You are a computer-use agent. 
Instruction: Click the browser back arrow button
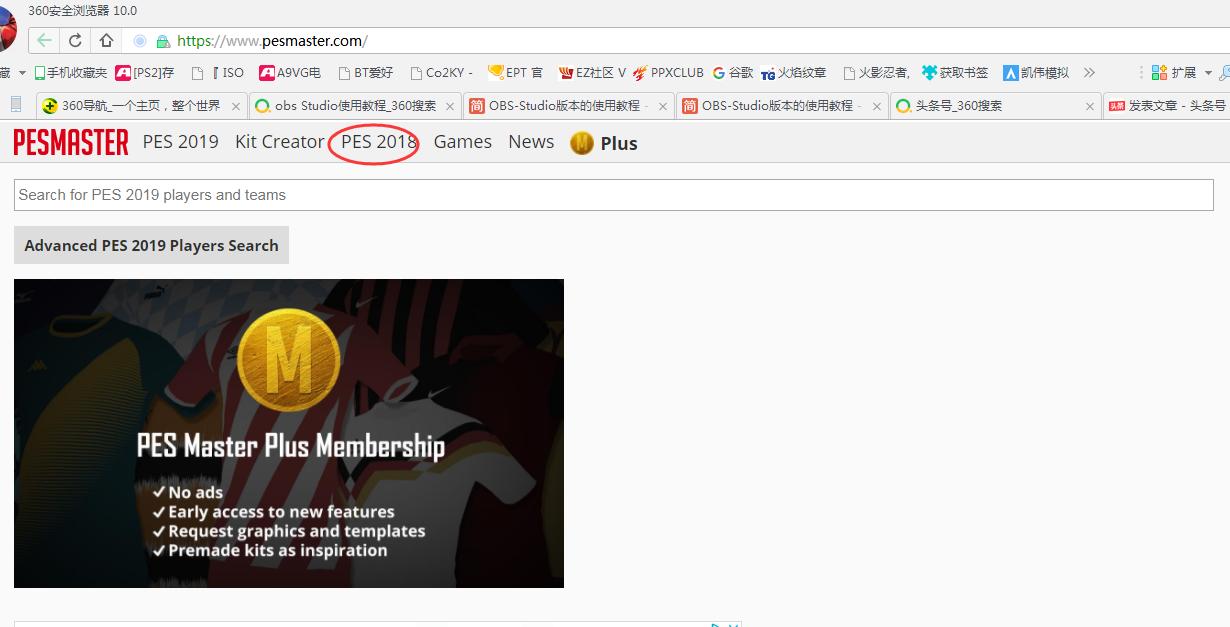coord(45,41)
